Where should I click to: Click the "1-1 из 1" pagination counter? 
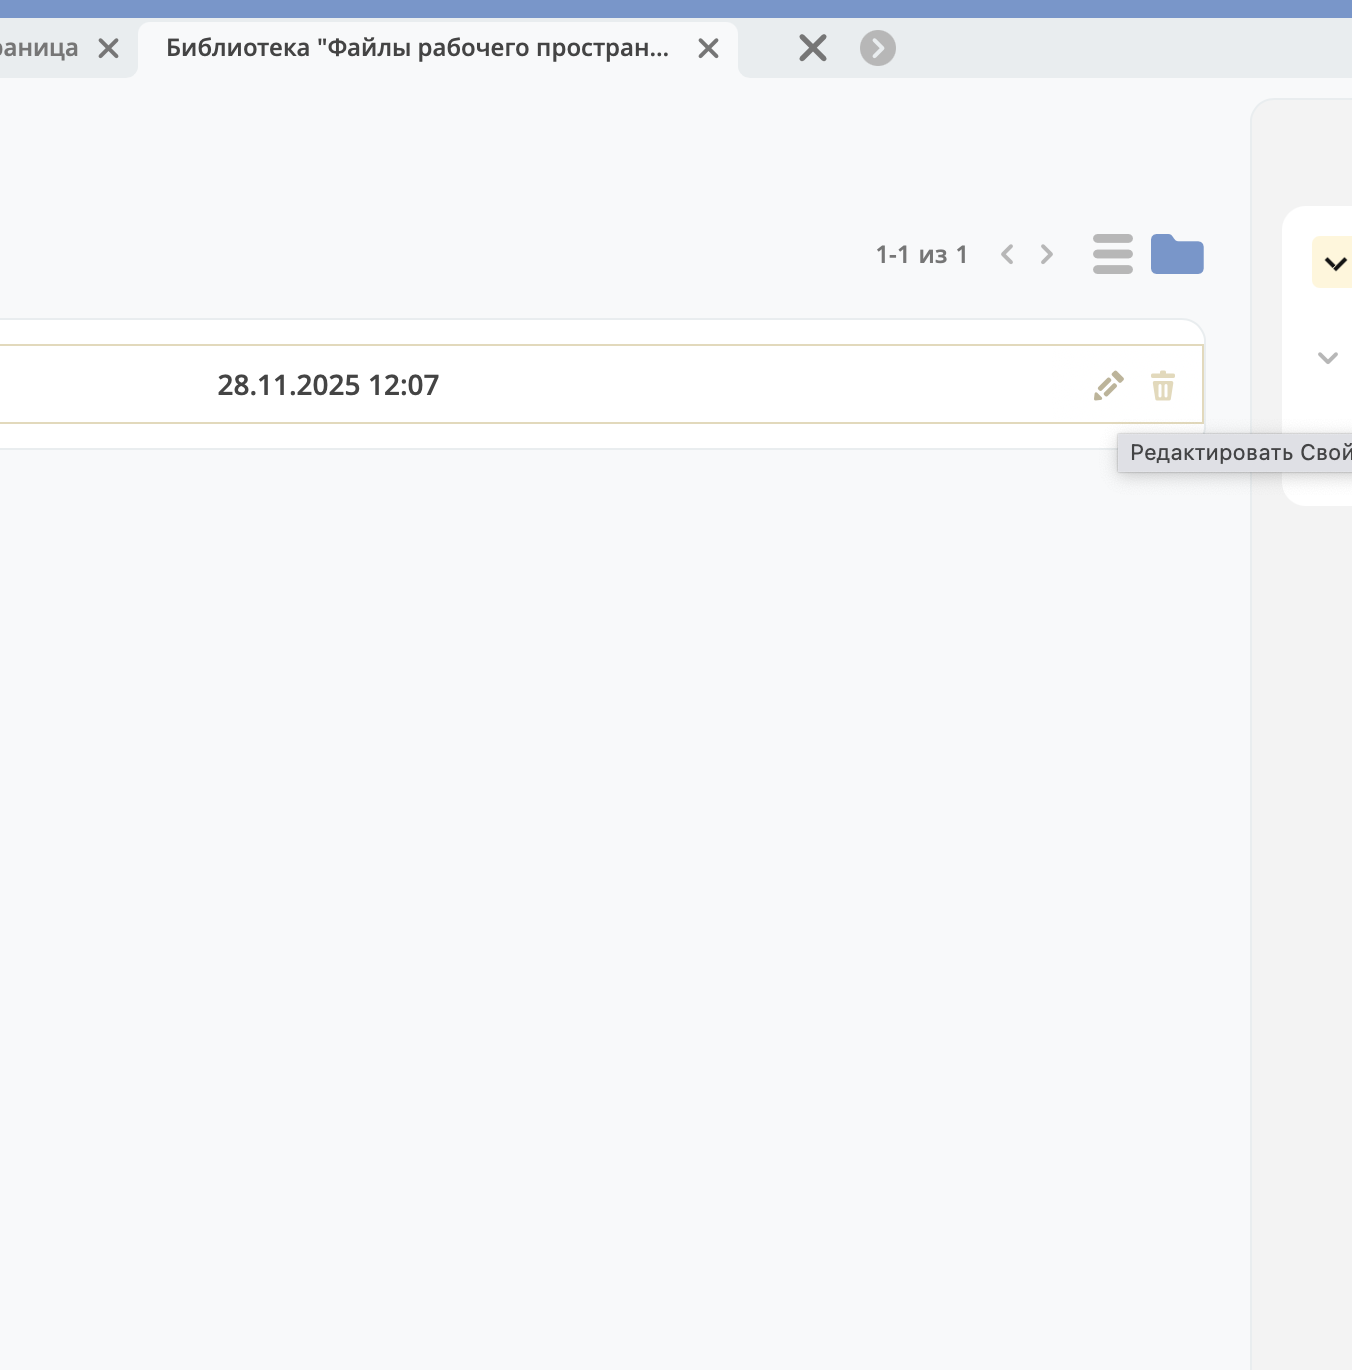click(921, 255)
